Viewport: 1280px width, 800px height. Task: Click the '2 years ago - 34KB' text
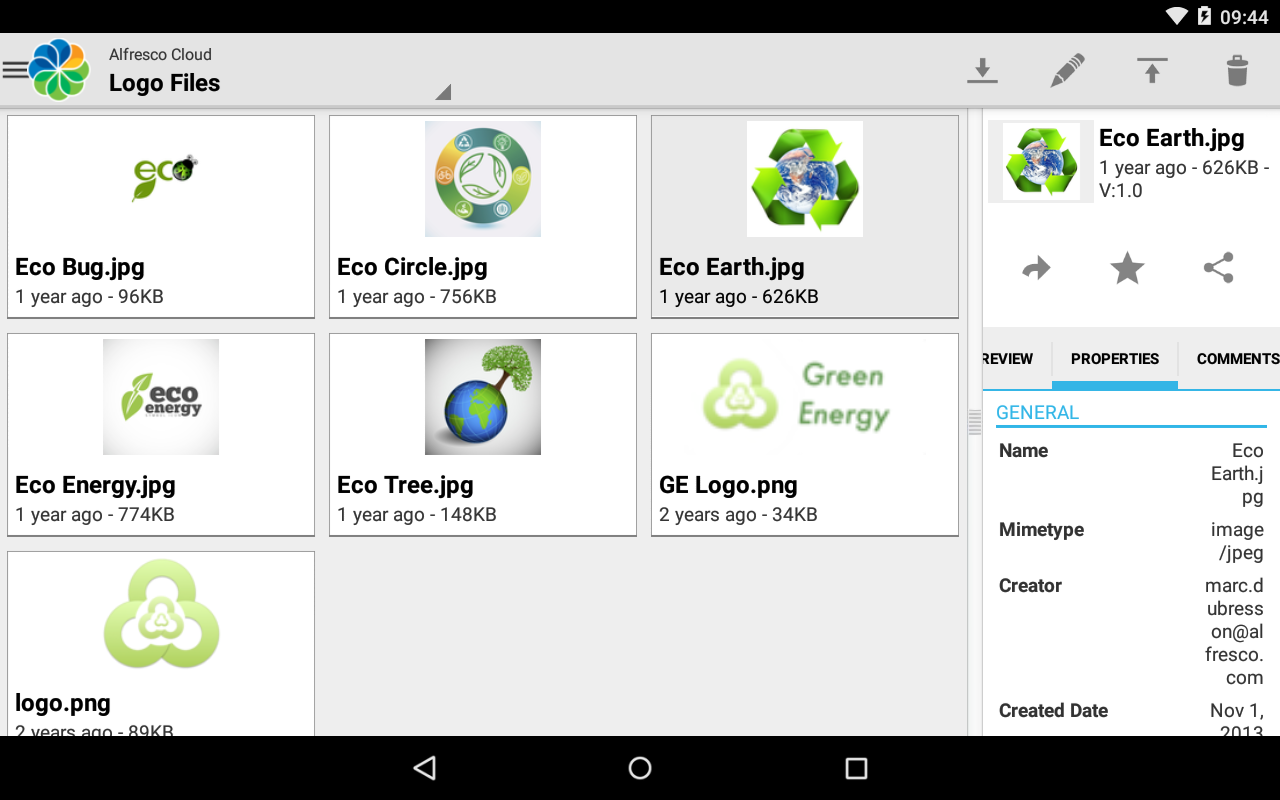(738, 515)
